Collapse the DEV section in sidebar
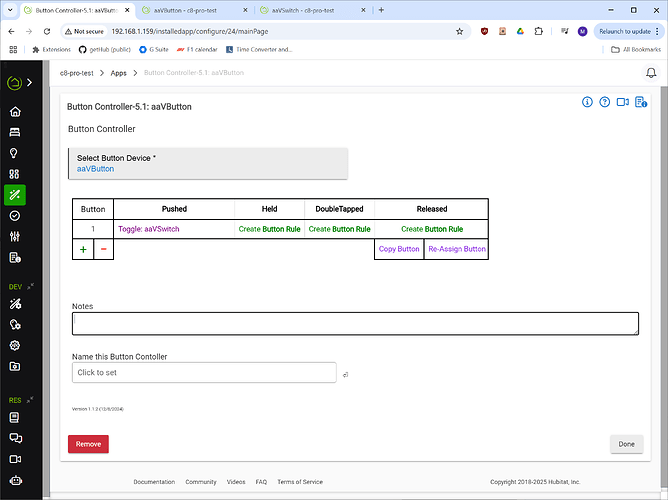The width and height of the screenshot is (668, 500). tap(30, 287)
